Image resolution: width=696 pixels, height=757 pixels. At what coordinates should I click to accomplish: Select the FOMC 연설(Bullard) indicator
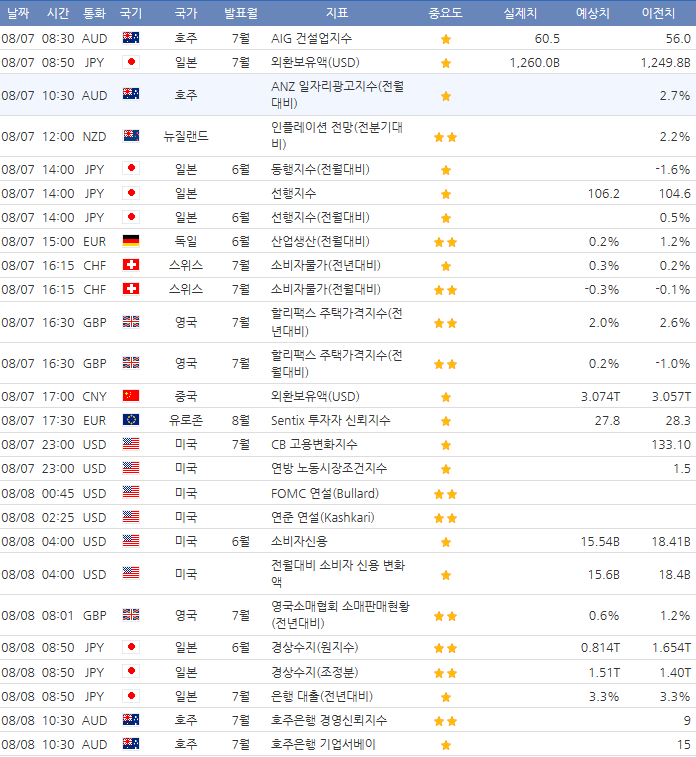325,493
